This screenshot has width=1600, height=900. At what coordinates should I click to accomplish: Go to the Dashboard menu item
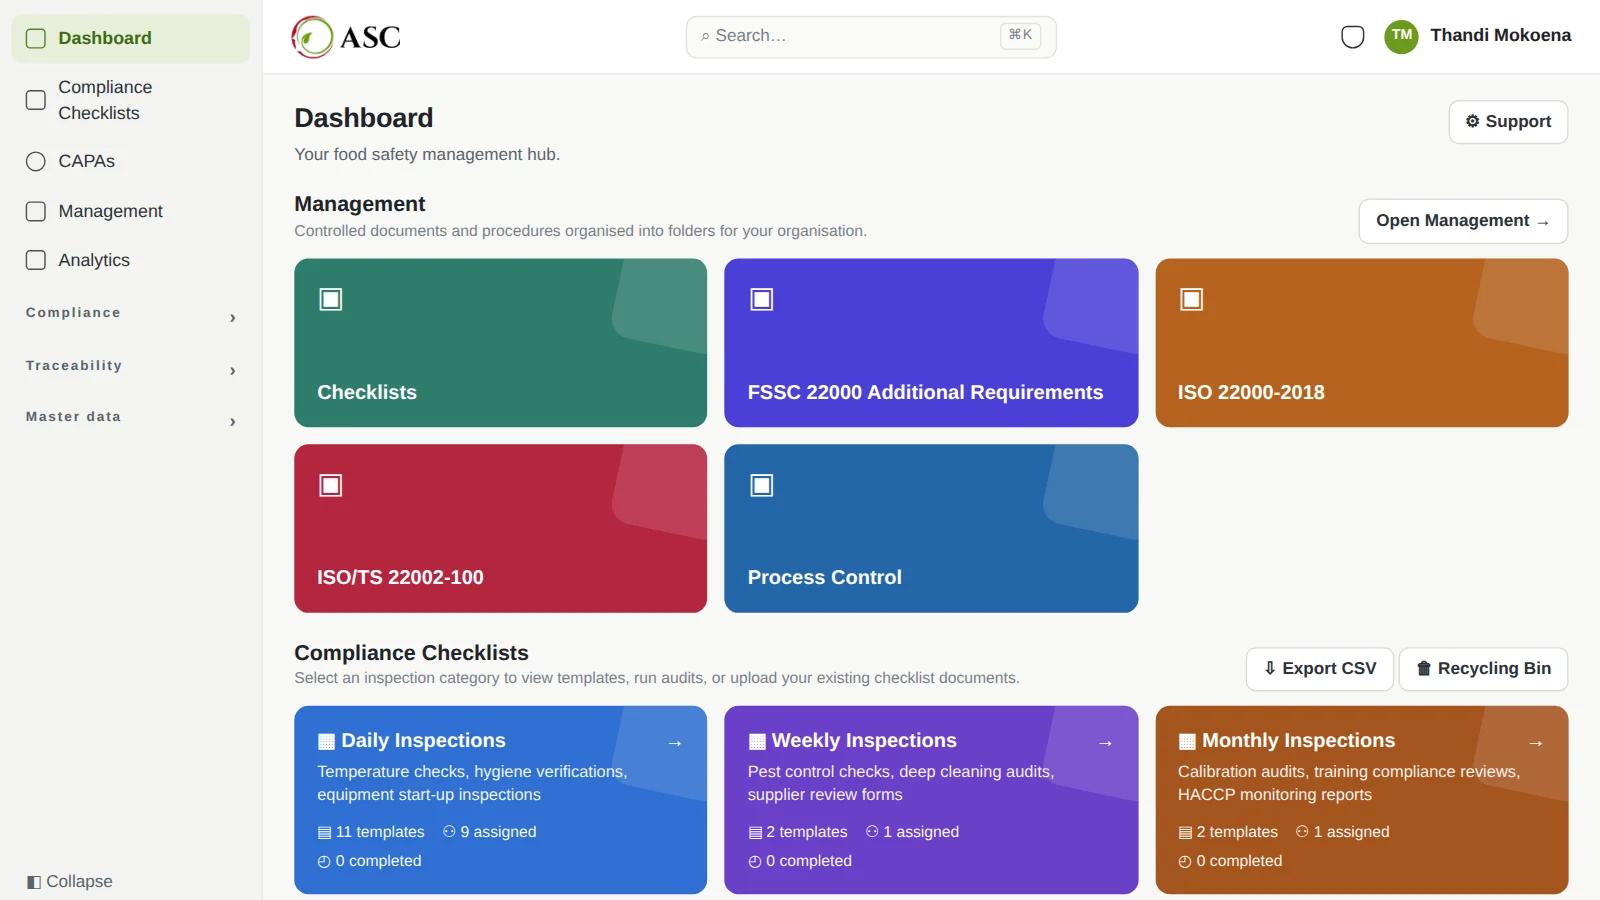coord(131,39)
